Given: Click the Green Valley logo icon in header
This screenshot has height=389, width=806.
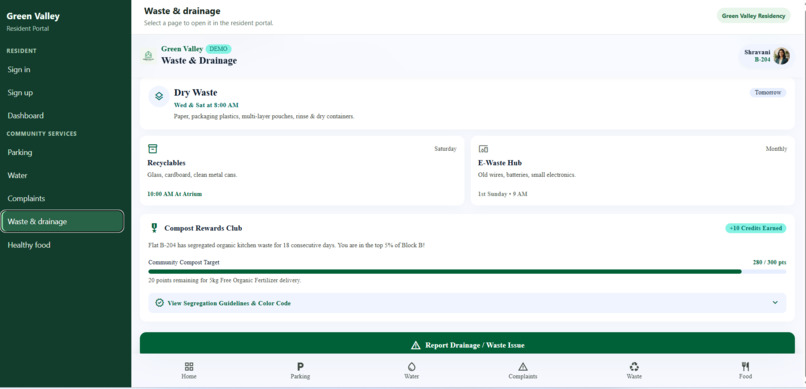Looking at the screenshot, I should [148, 55].
